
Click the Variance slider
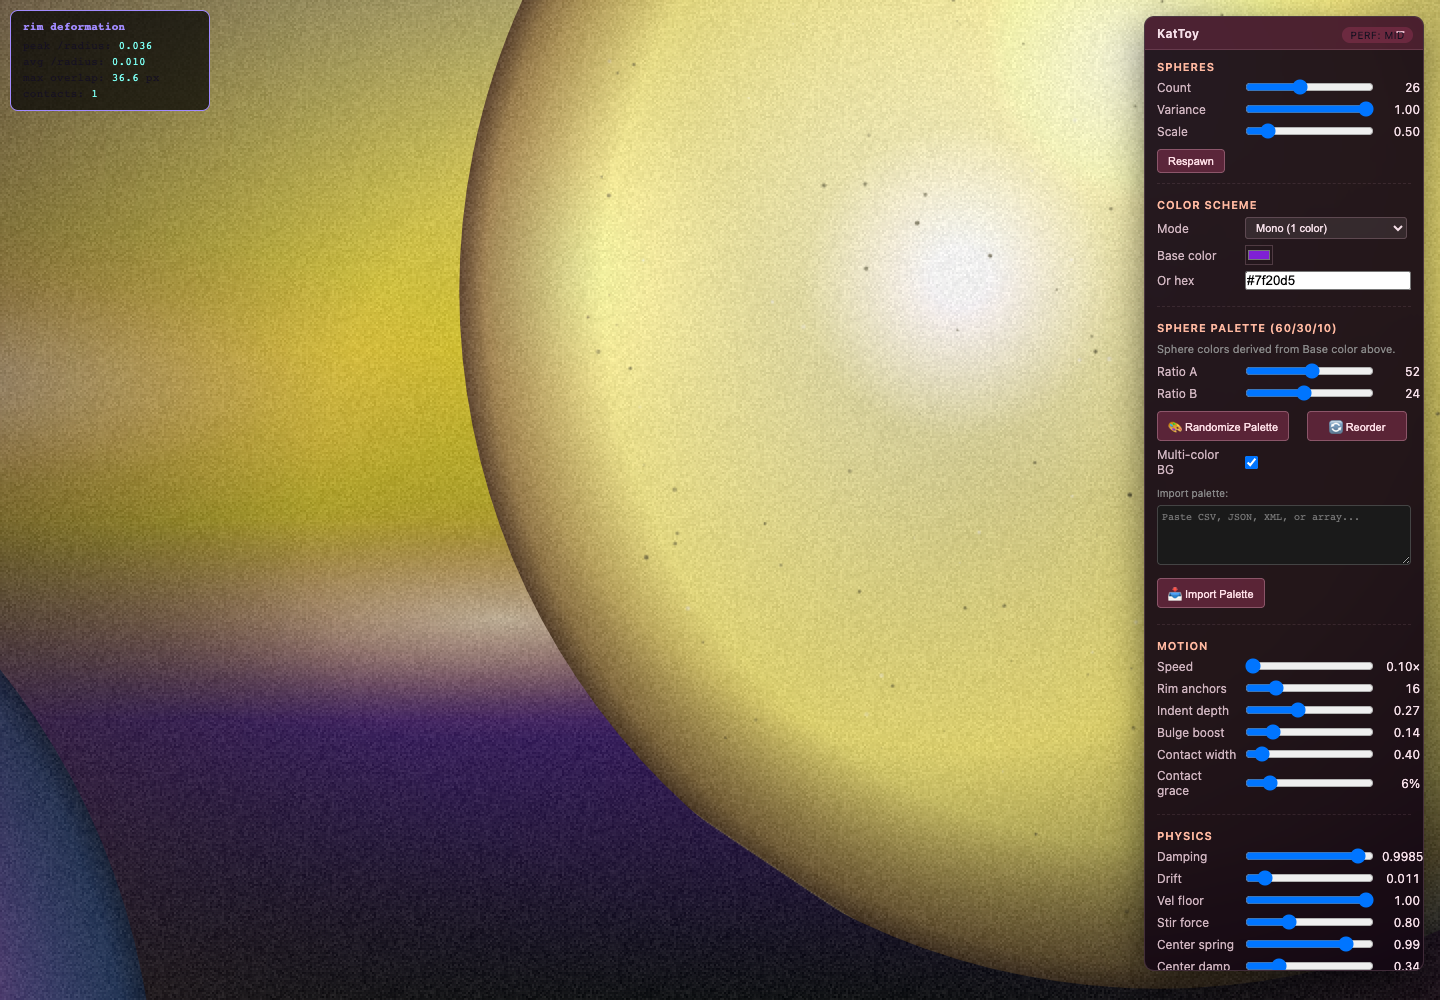point(1309,109)
